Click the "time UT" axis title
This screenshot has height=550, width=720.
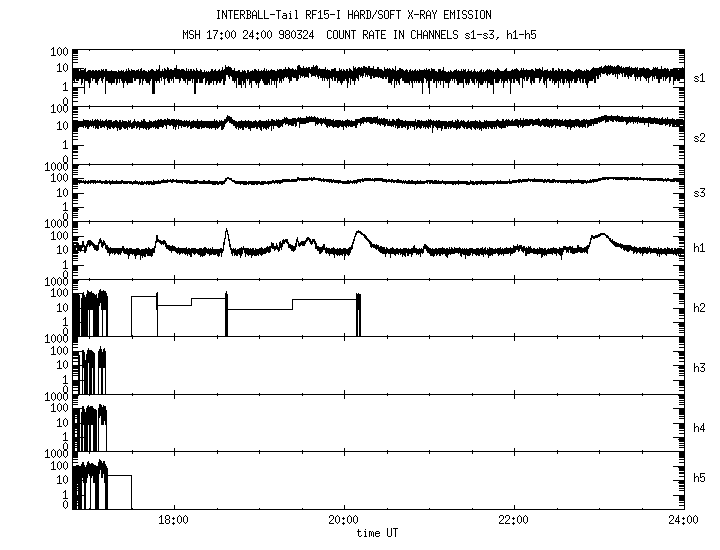(378, 533)
